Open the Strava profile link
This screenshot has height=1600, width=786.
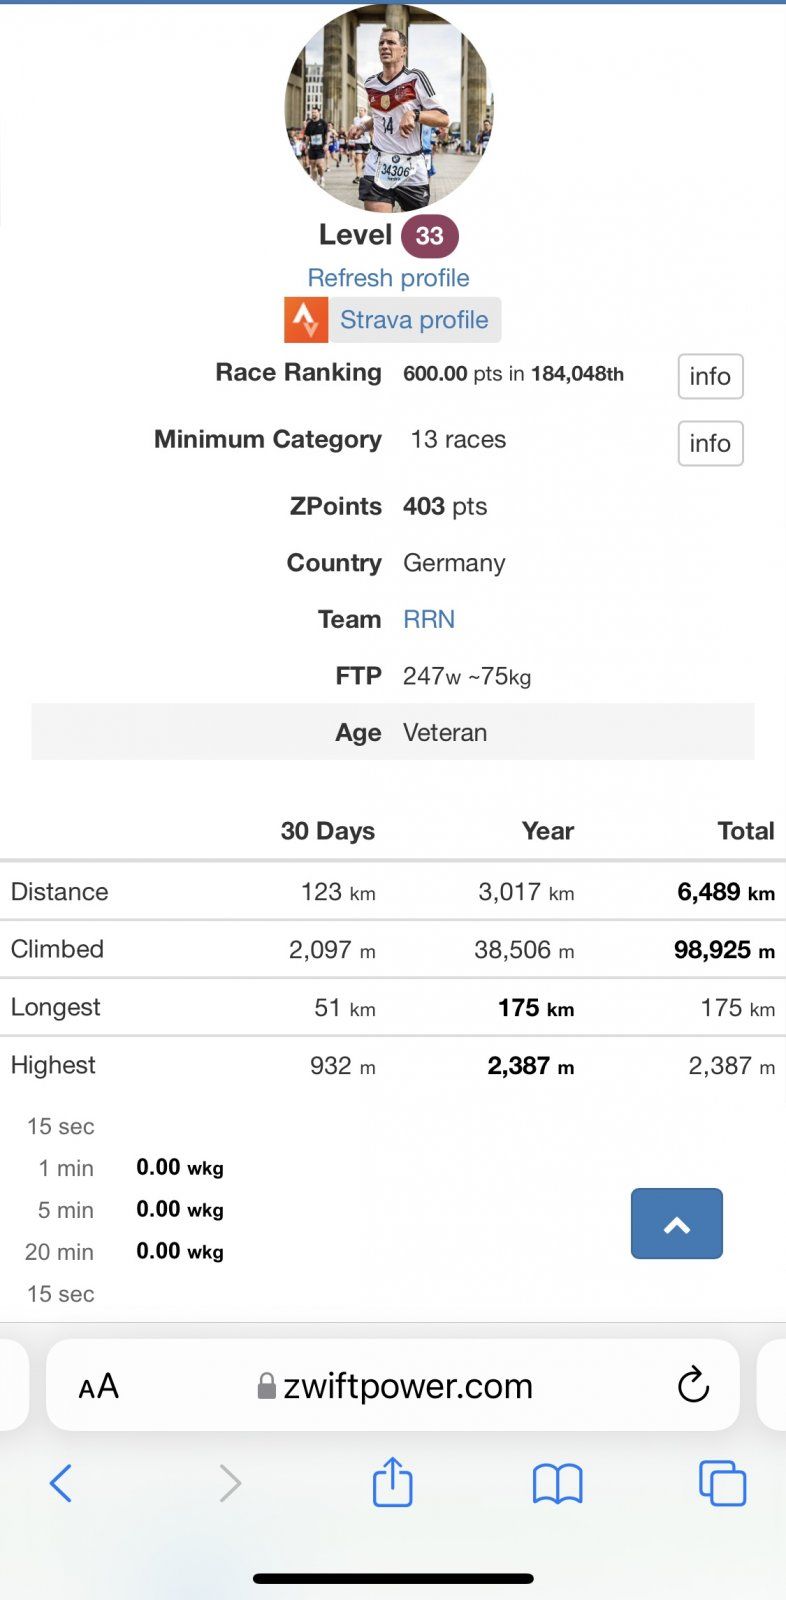pyautogui.click(x=414, y=320)
